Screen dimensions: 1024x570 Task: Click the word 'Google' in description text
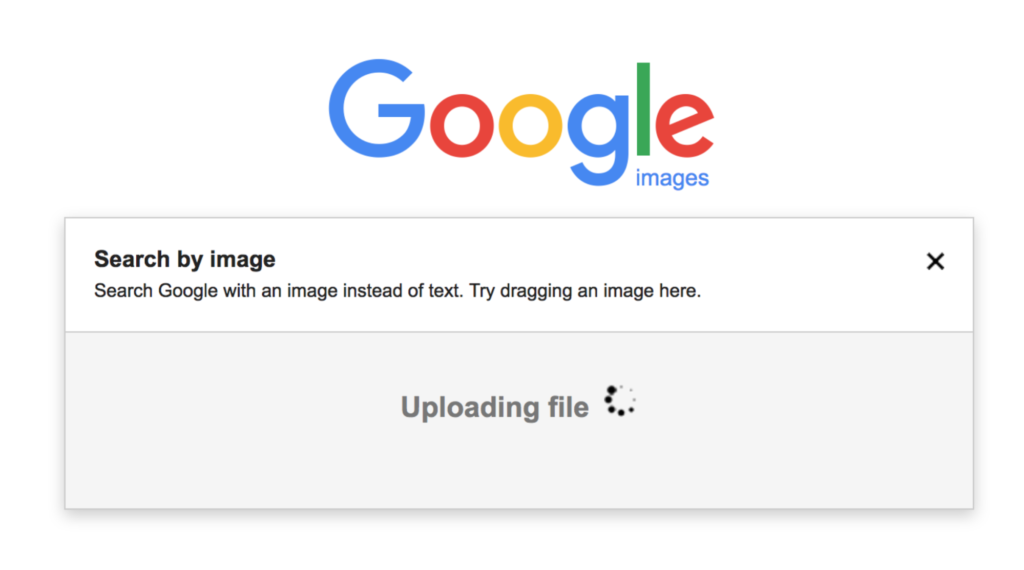click(x=188, y=291)
